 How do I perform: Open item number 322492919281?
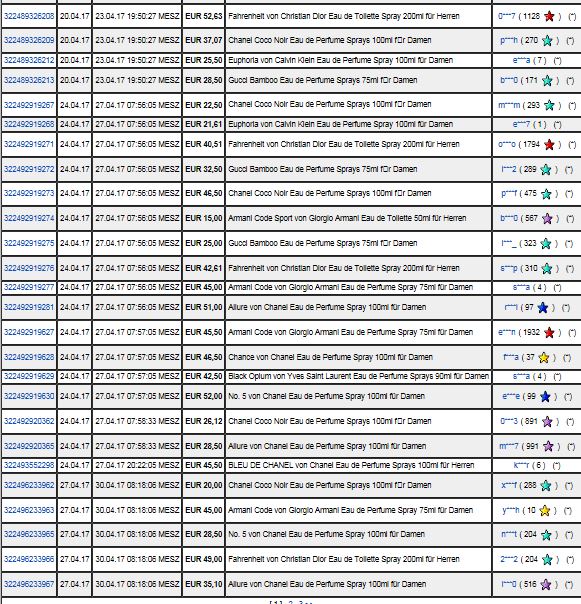pyautogui.click(x=29, y=307)
